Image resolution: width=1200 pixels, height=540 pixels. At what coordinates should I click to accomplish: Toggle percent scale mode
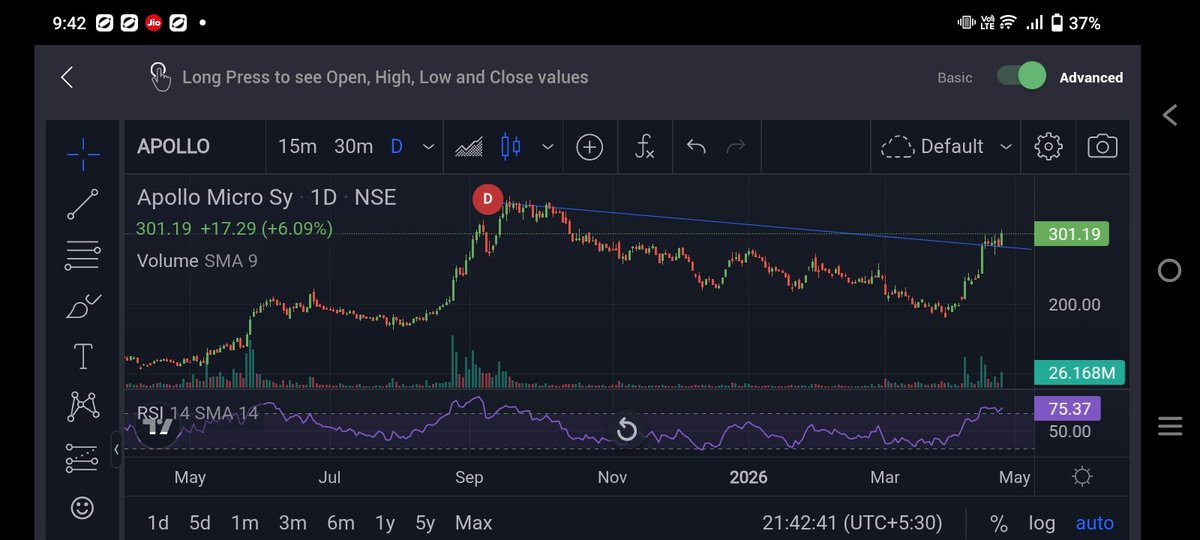pos(998,523)
